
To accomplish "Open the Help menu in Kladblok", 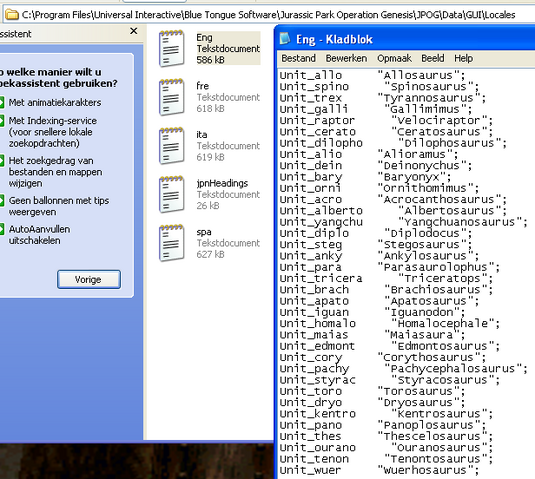I will [x=463, y=58].
